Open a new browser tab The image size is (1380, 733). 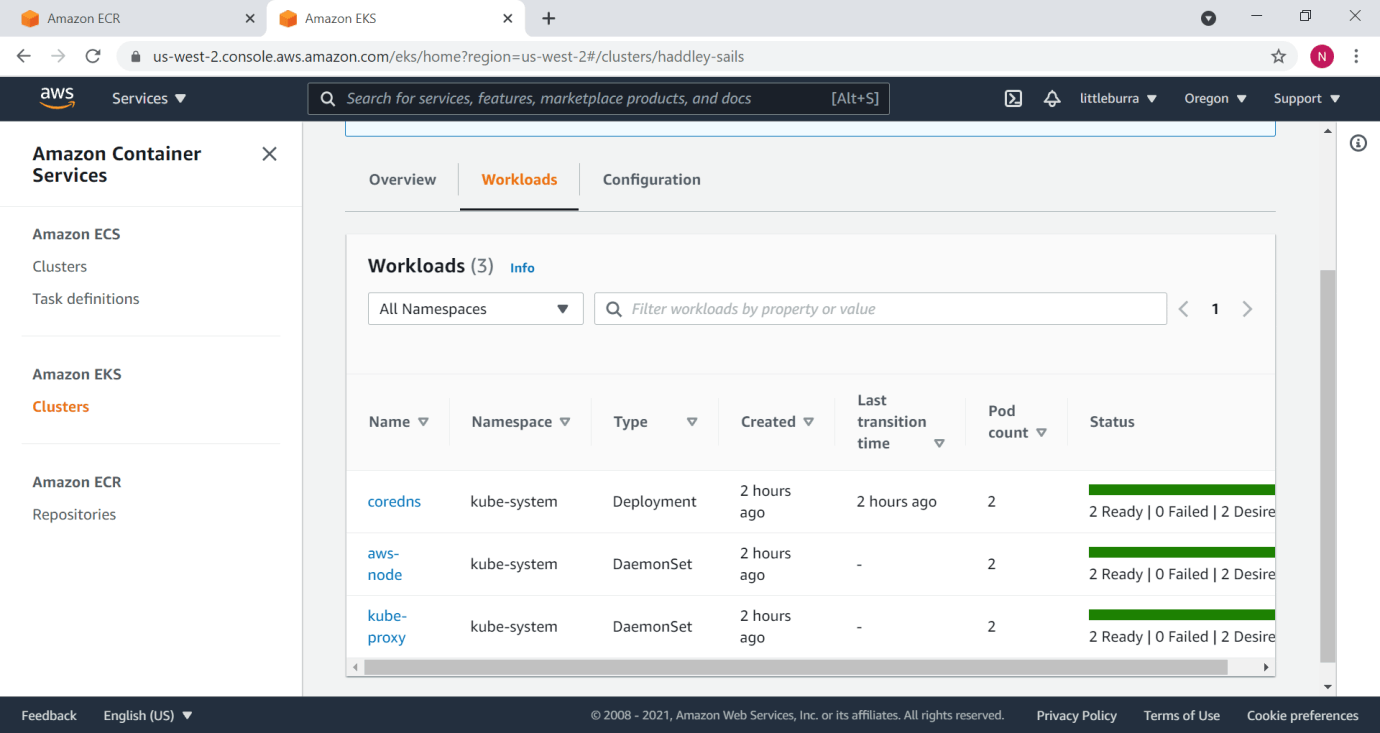tap(548, 18)
